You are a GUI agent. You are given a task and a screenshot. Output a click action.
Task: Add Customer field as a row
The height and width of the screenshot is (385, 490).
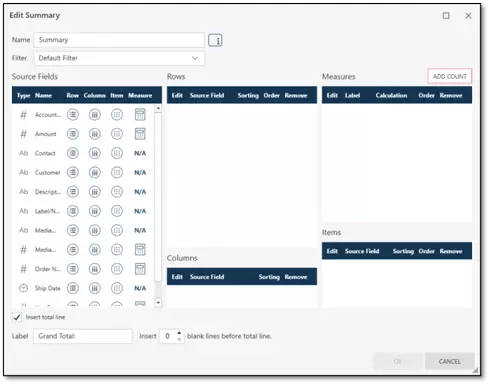(73, 172)
